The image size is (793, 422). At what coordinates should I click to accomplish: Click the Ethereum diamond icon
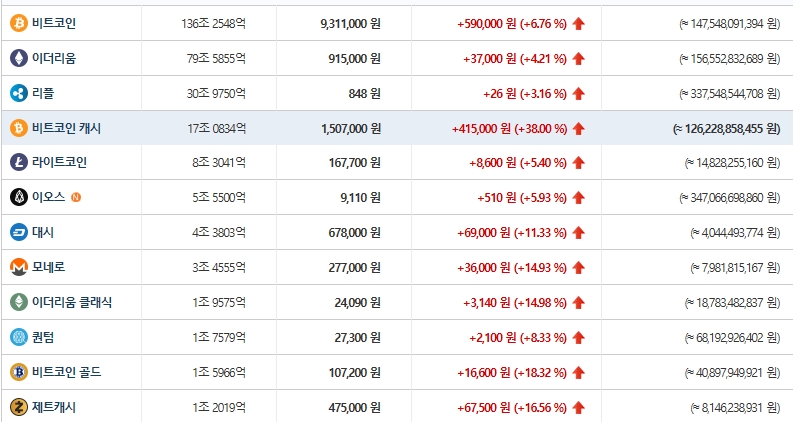19,58
